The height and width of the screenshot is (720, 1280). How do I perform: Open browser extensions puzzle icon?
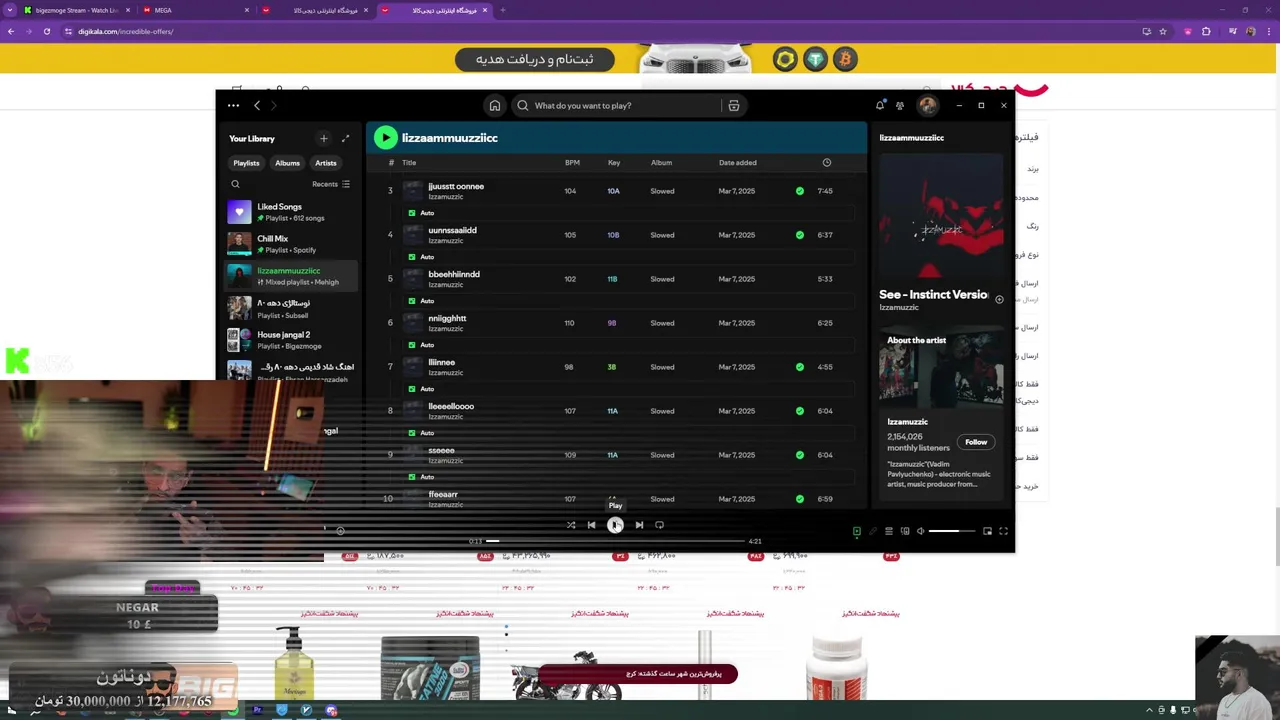(x=1206, y=31)
